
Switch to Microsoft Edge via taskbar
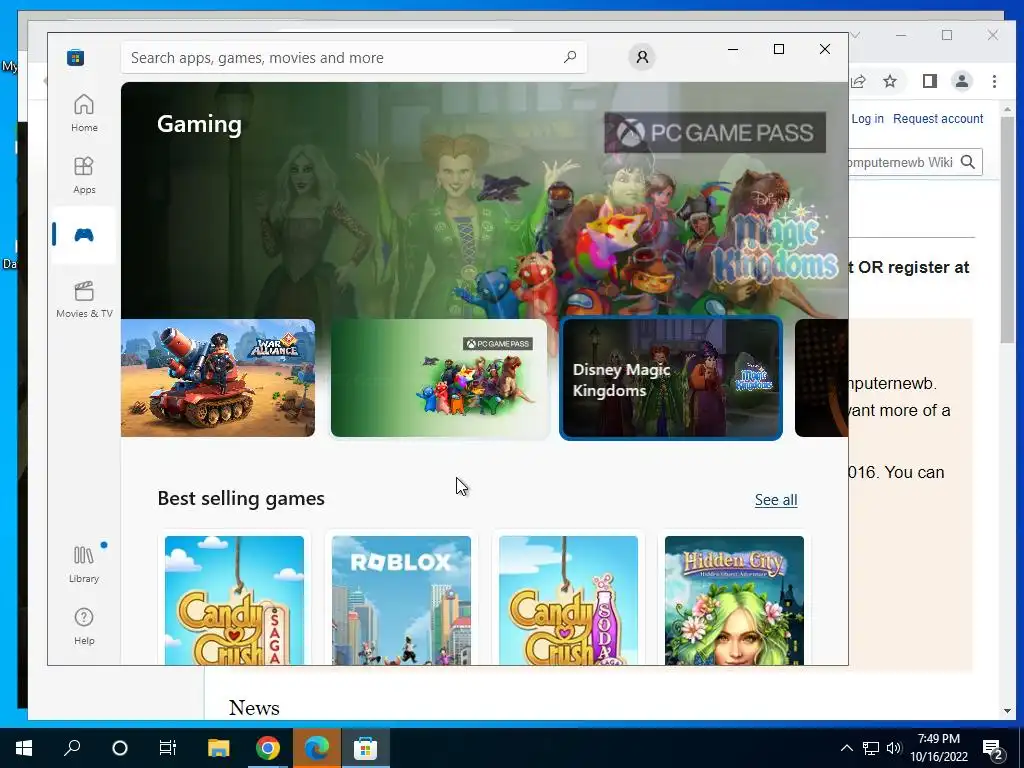point(317,748)
